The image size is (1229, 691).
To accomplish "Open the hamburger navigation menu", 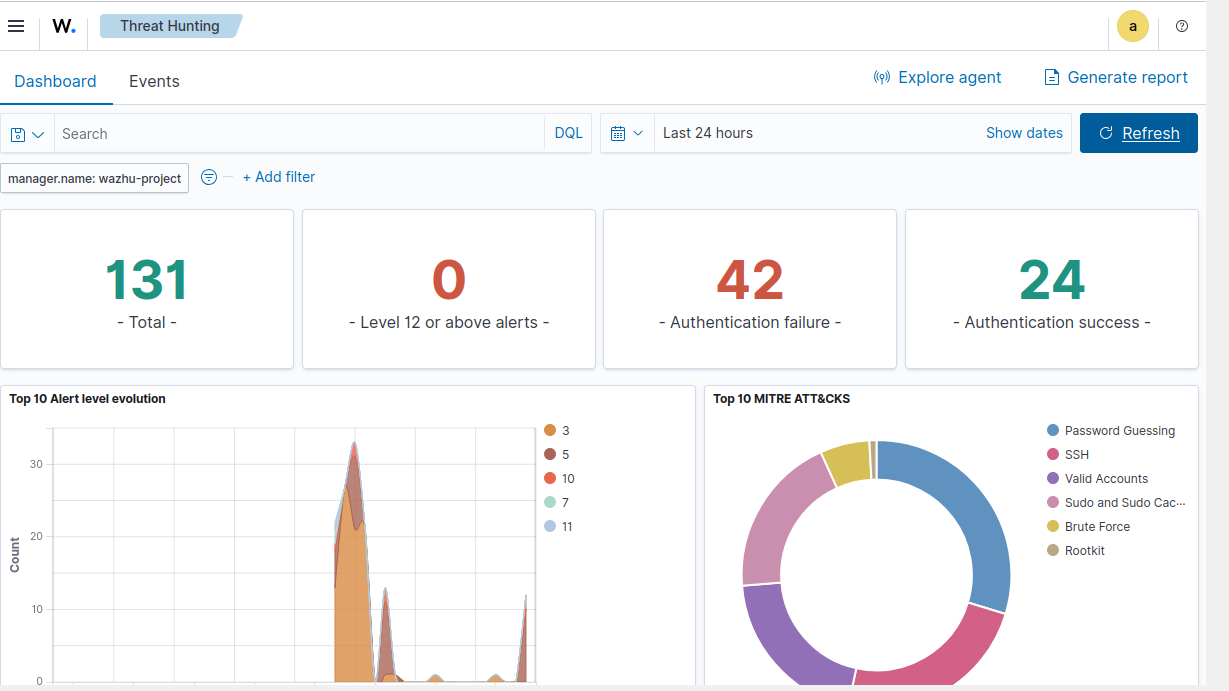I will pos(16,26).
